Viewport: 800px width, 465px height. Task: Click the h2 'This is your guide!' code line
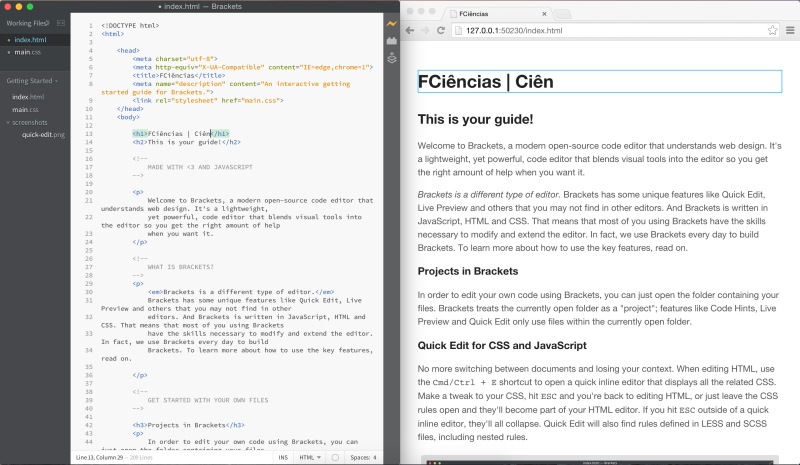[x=186, y=142]
